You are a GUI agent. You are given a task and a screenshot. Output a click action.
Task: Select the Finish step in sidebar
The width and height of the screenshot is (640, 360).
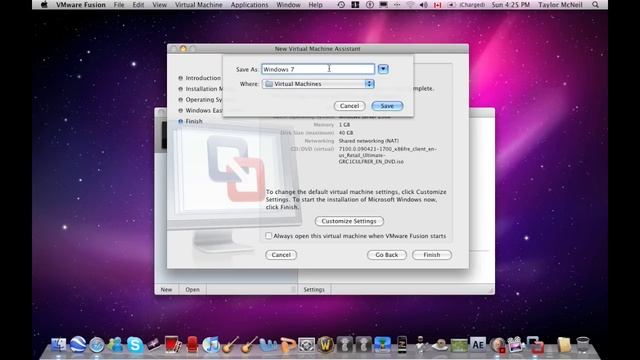coord(194,121)
